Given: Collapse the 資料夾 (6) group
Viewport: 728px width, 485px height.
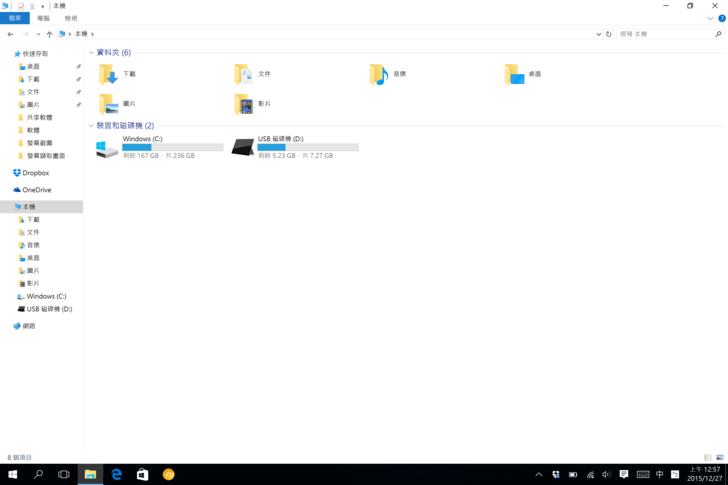Looking at the screenshot, I should [91, 53].
